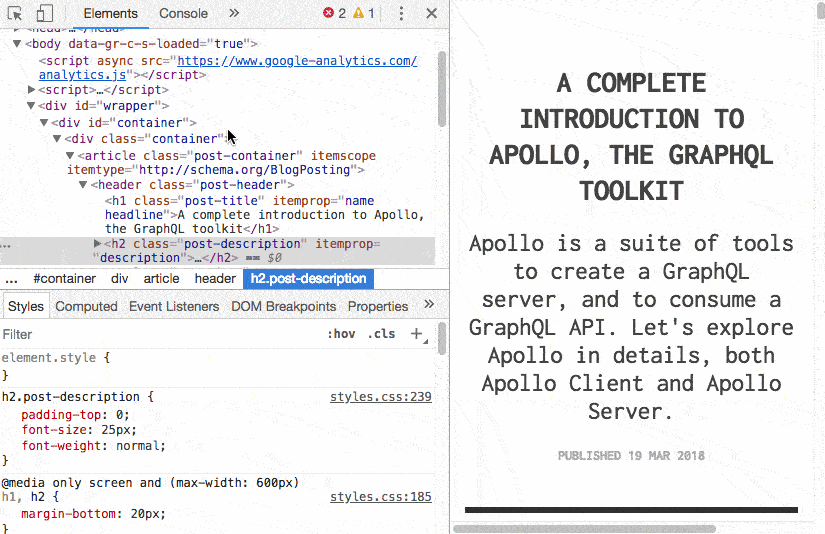Add a new style rule
825x534 pixels.
416,334
